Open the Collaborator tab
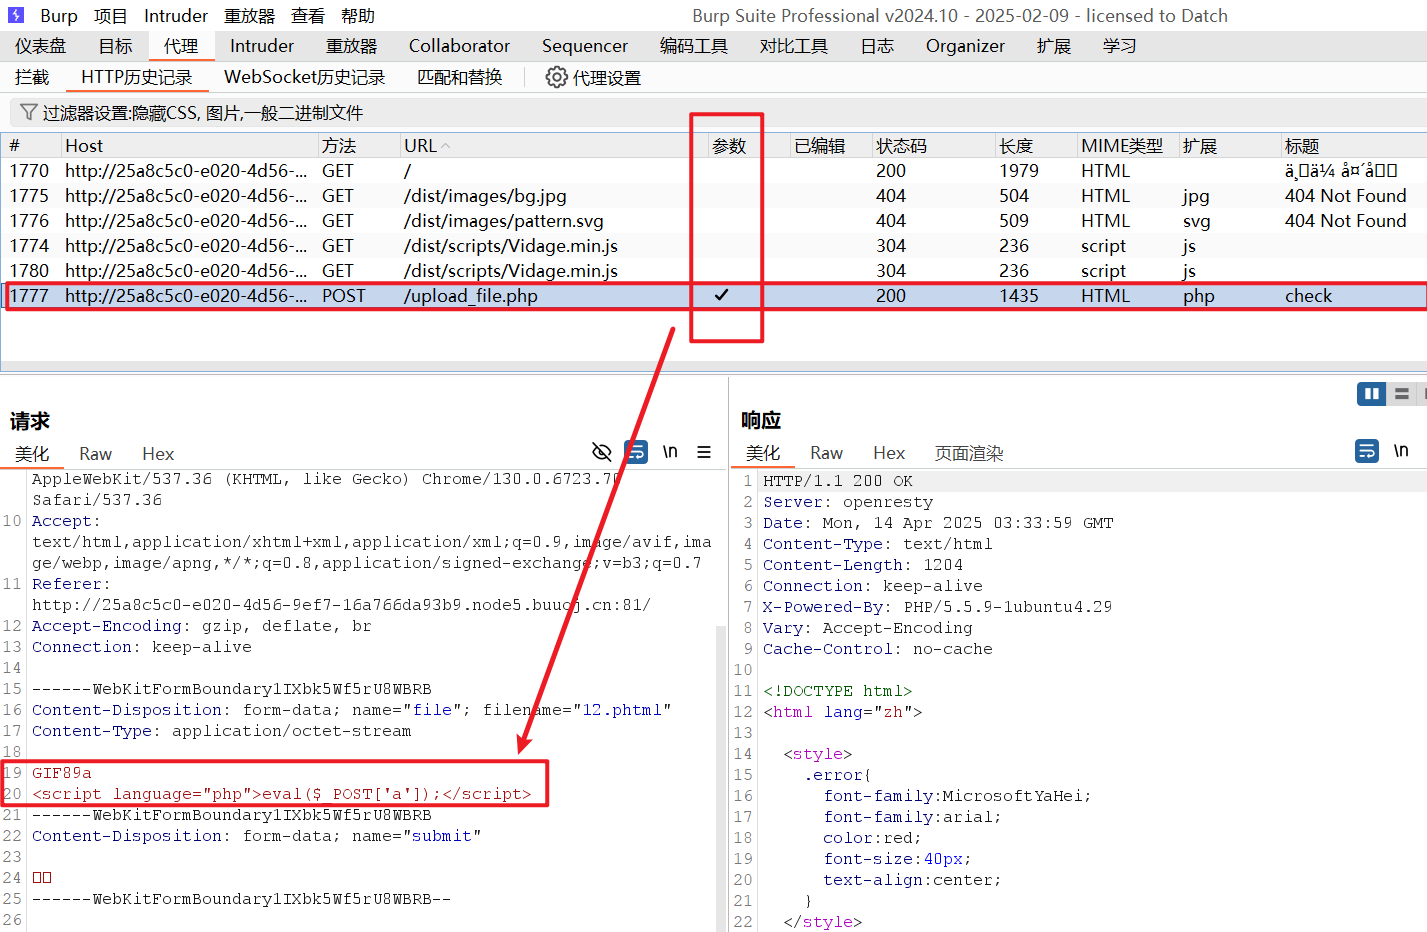This screenshot has width=1427, height=932. point(459,46)
